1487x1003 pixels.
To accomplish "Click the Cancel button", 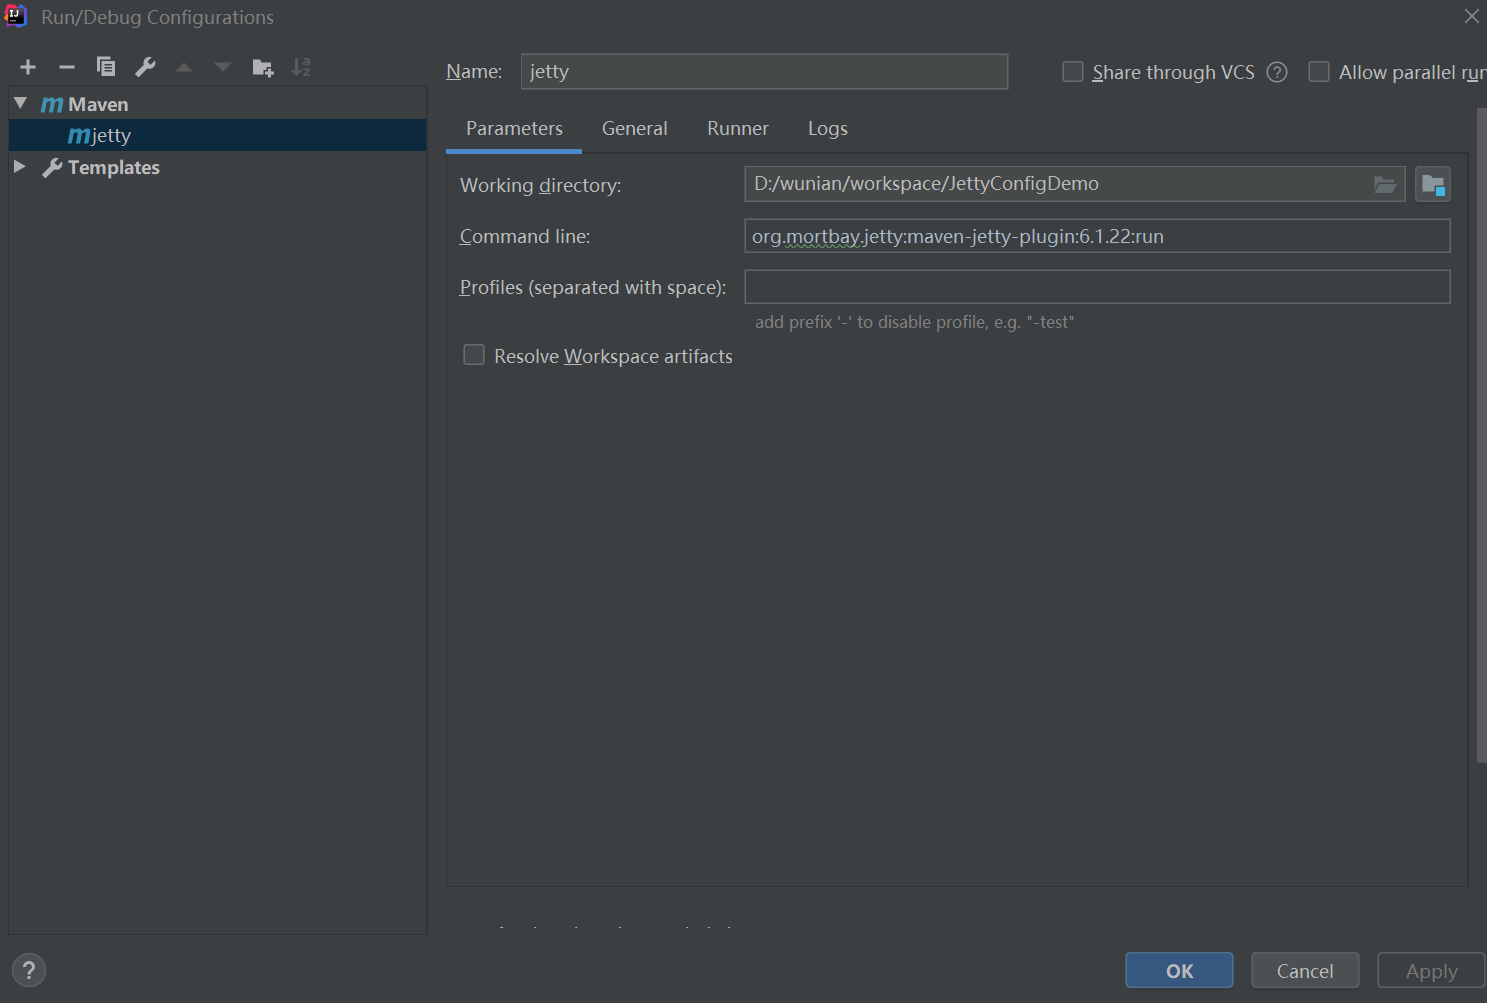I will (1305, 970).
